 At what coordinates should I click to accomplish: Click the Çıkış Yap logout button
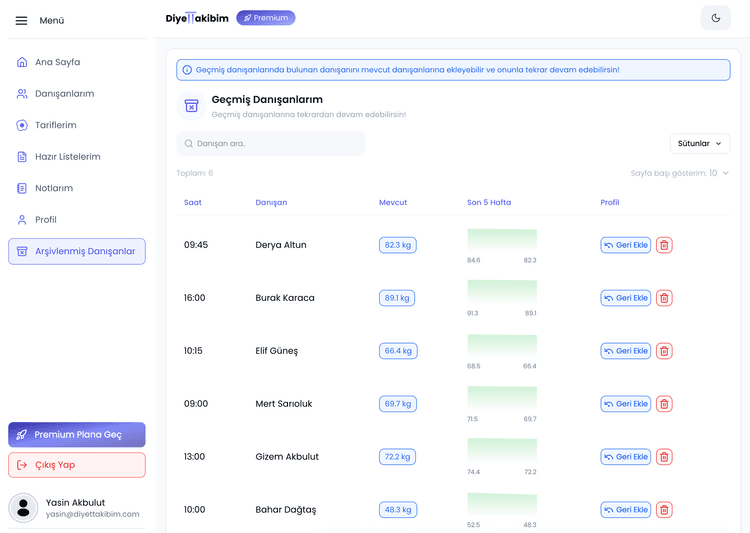click(x=77, y=465)
